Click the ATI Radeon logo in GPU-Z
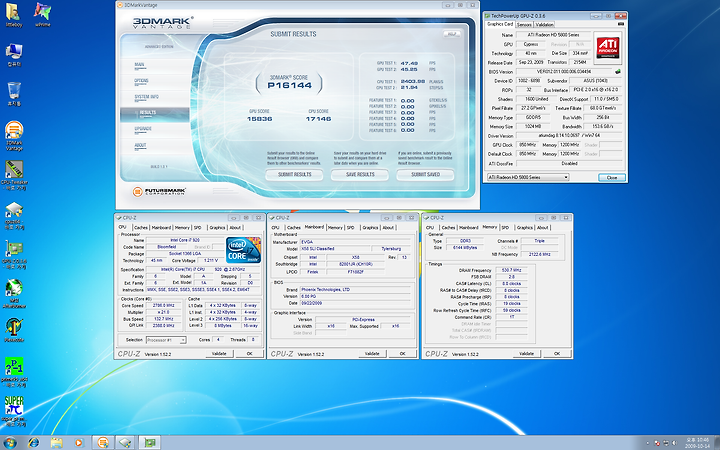Screen dimensions: 720x450 608,48
